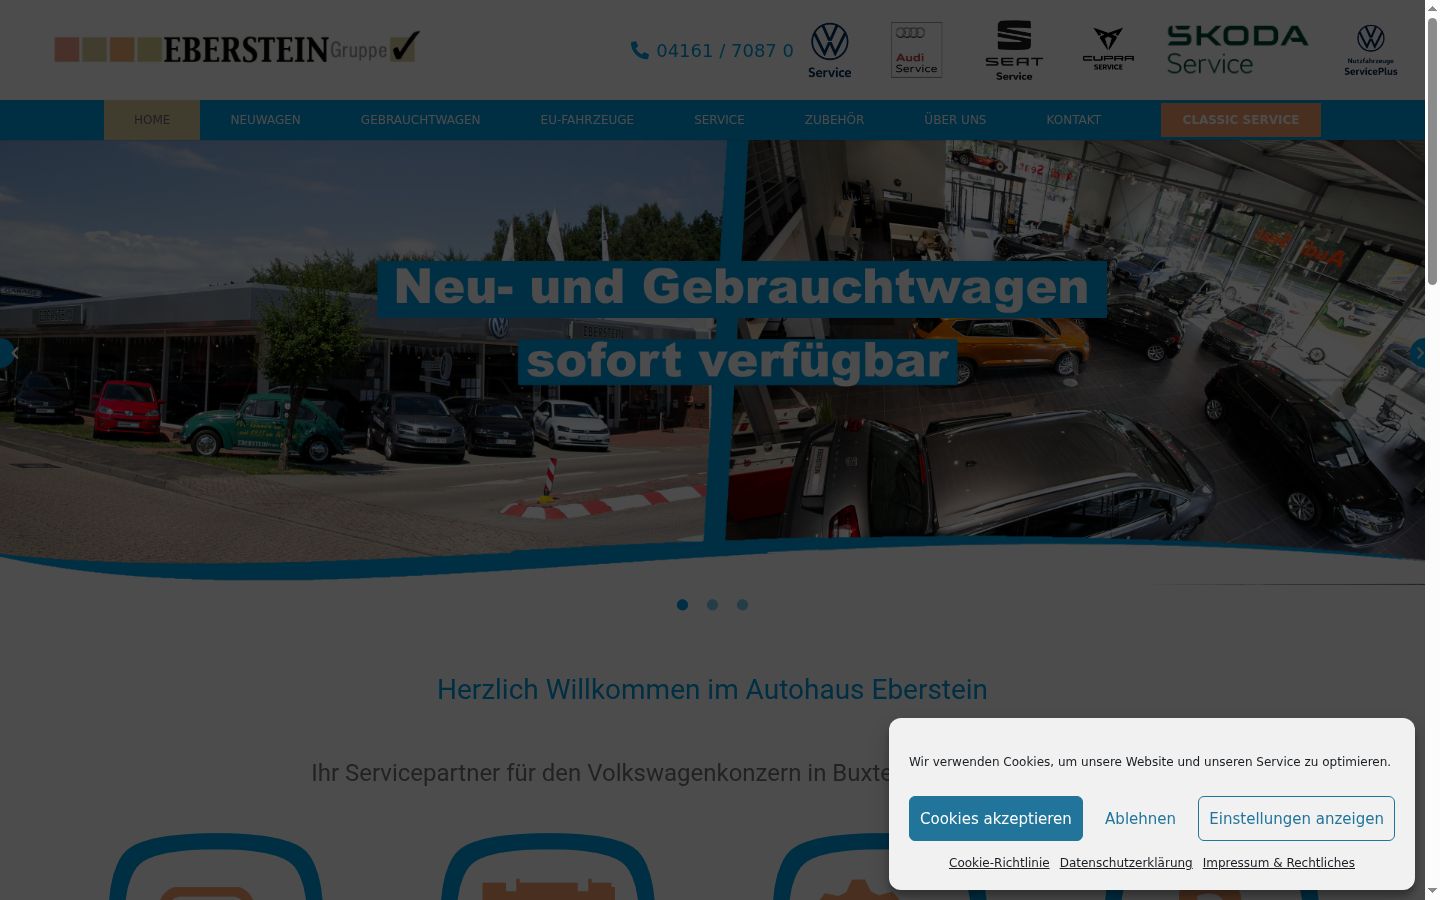Open the VW Nutzfahrzeuge ServicePlus logo

coord(1371,50)
